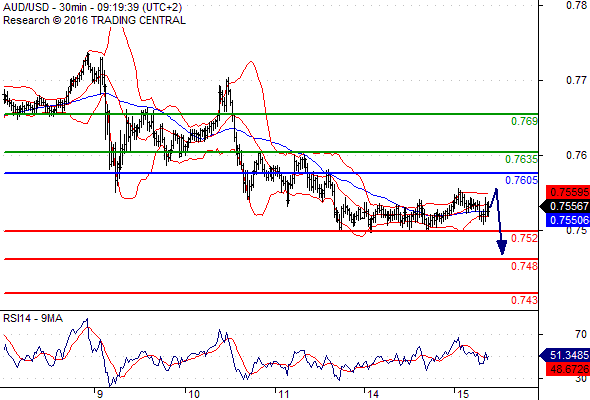
Task: Click the red 0.75595 price tag
Action: coord(567,192)
